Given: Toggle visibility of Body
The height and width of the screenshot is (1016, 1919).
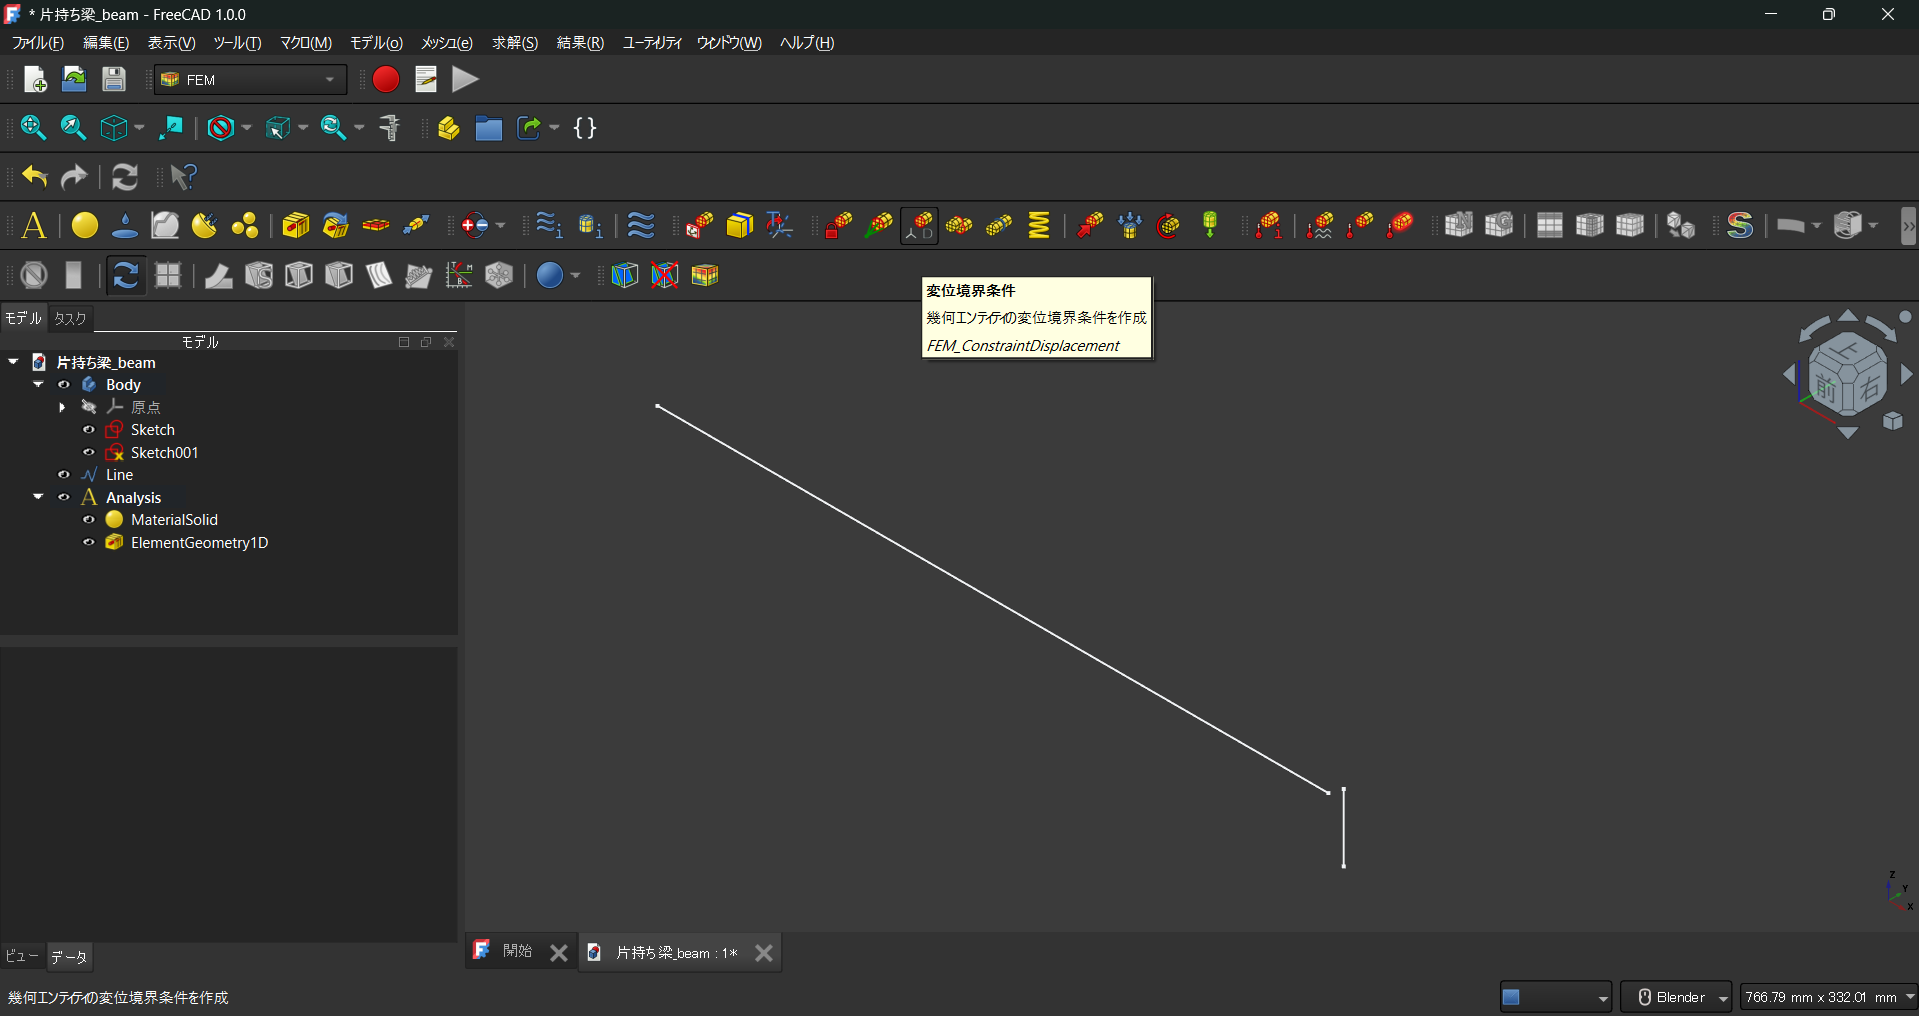Looking at the screenshot, I should click(x=64, y=385).
